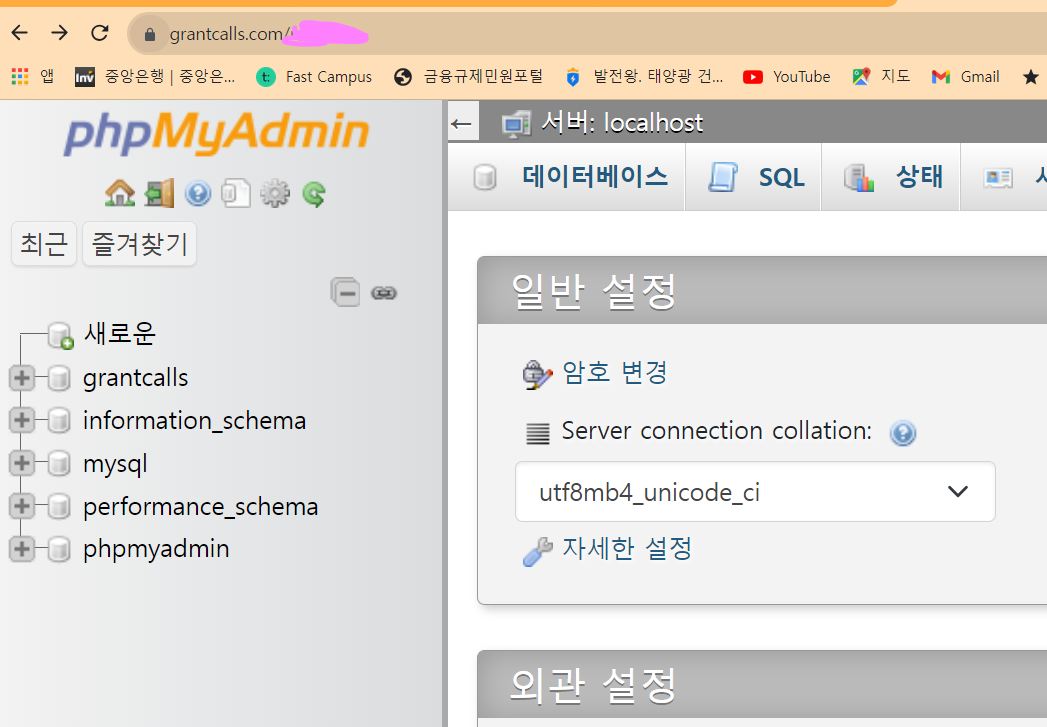The width and height of the screenshot is (1047, 727).
Task: Open the 발전왕. 태양광 bookmark
Action: 644,77
